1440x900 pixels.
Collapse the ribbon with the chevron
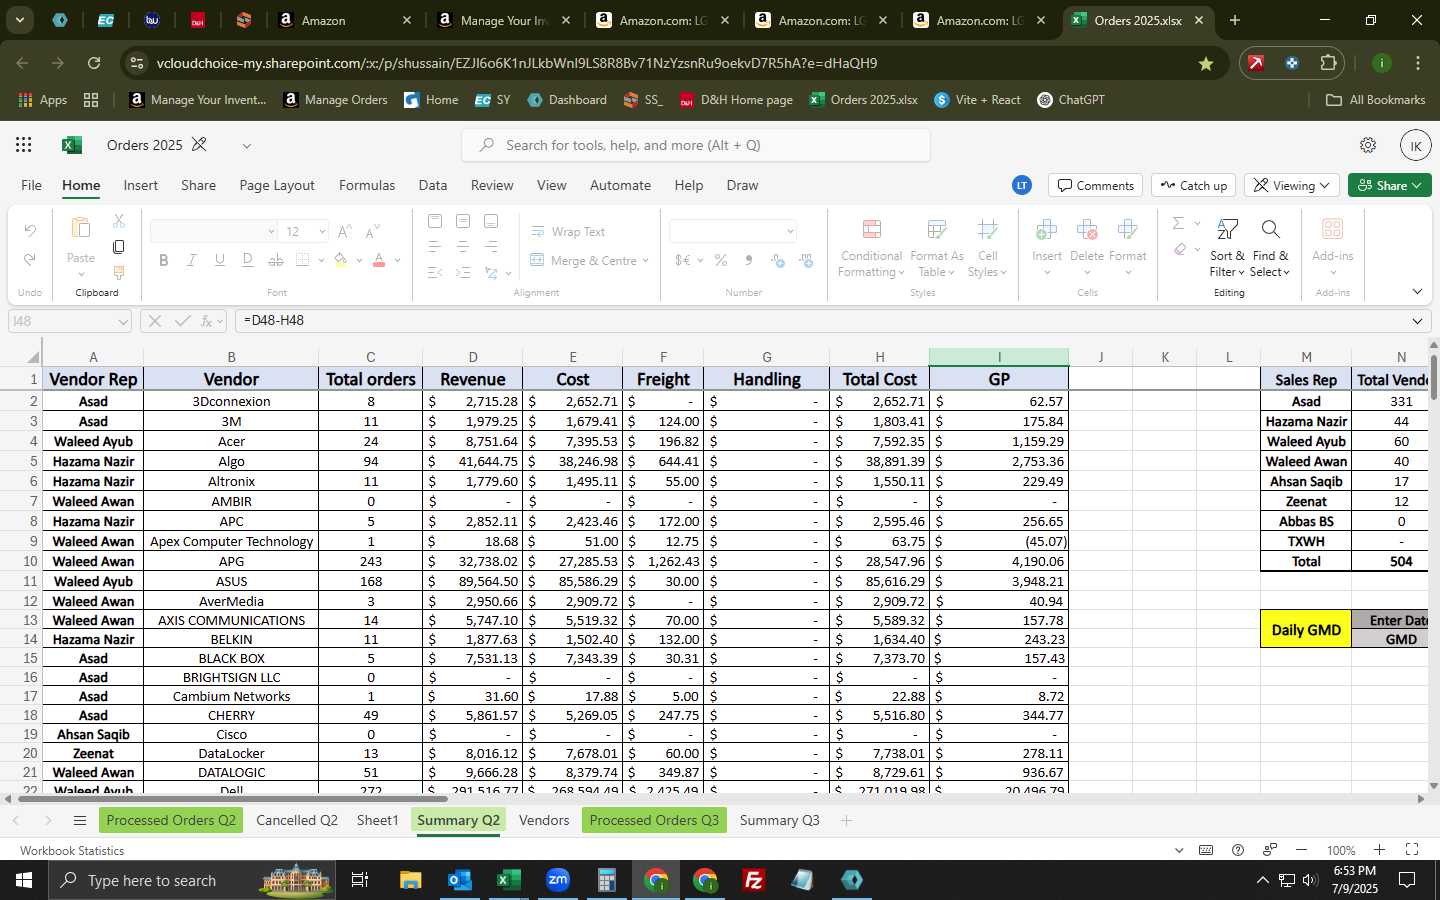click(1417, 292)
